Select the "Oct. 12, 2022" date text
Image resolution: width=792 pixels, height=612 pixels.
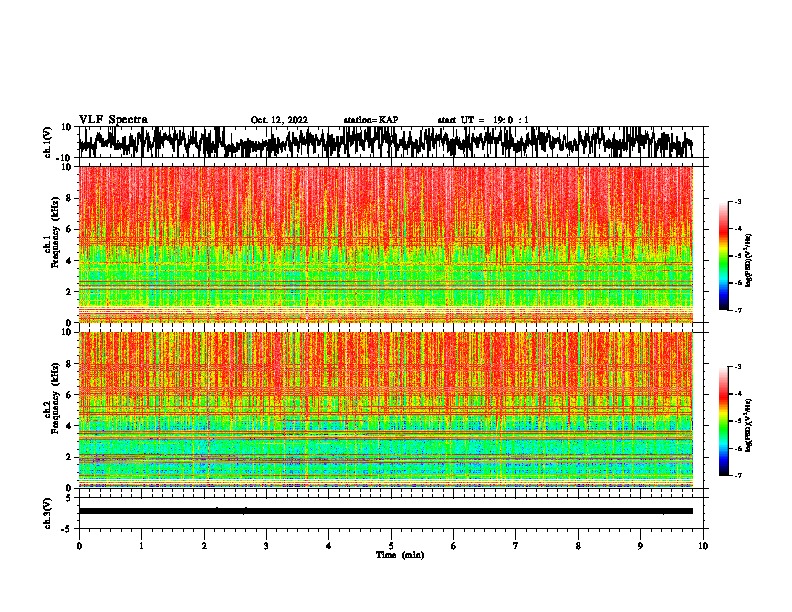pos(279,120)
